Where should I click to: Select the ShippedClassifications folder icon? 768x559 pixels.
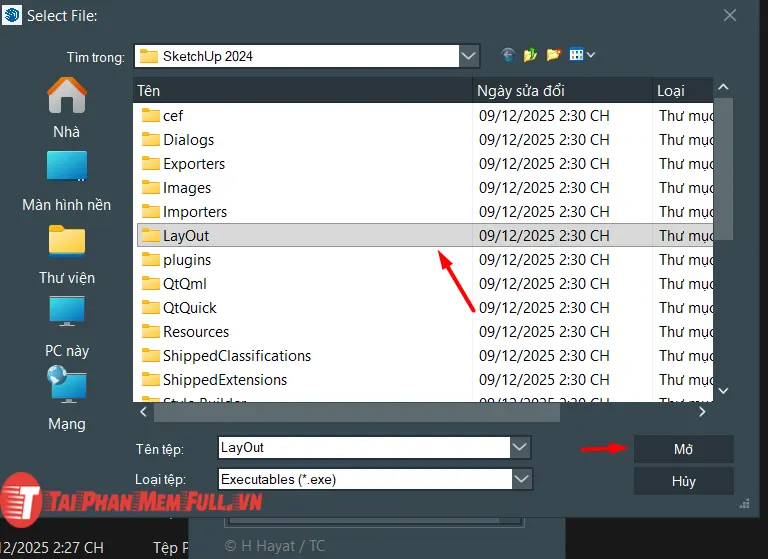click(150, 356)
